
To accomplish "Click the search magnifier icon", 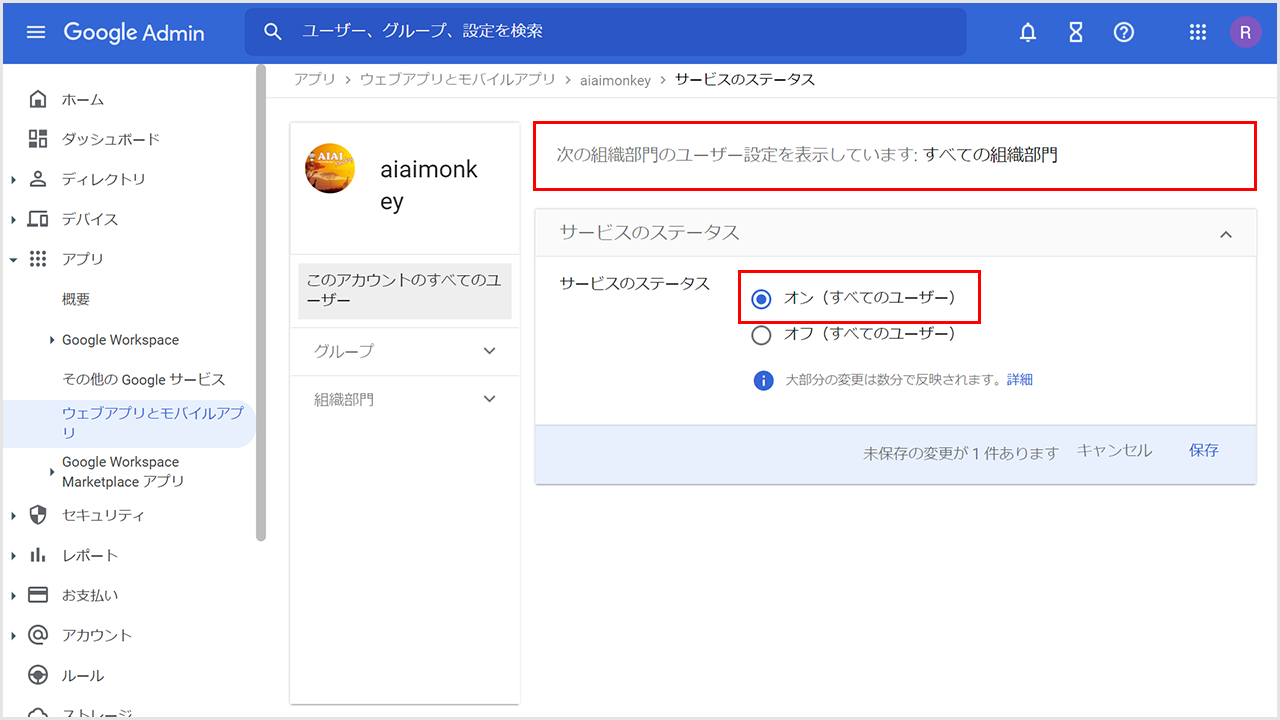I will (x=273, y=32).
